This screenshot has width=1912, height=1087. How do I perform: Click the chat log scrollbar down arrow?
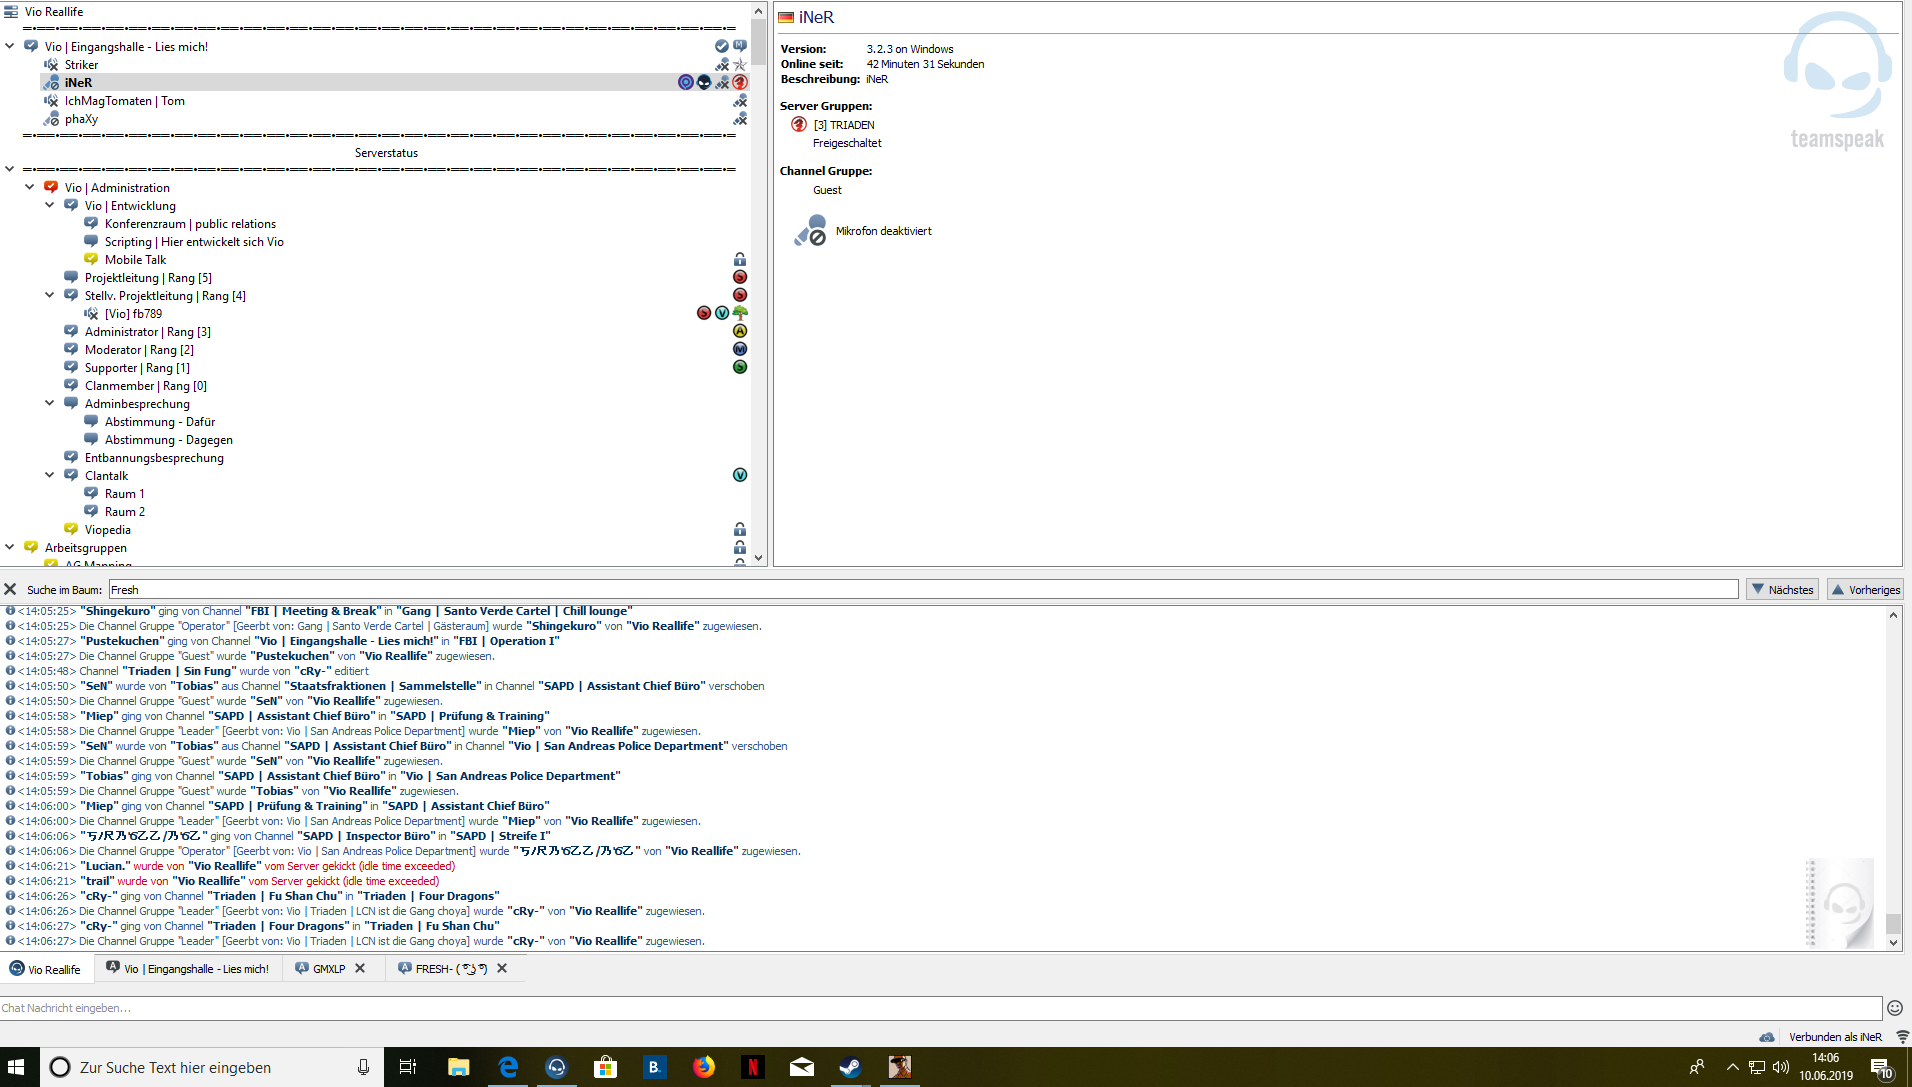[x=1893, y=942]
